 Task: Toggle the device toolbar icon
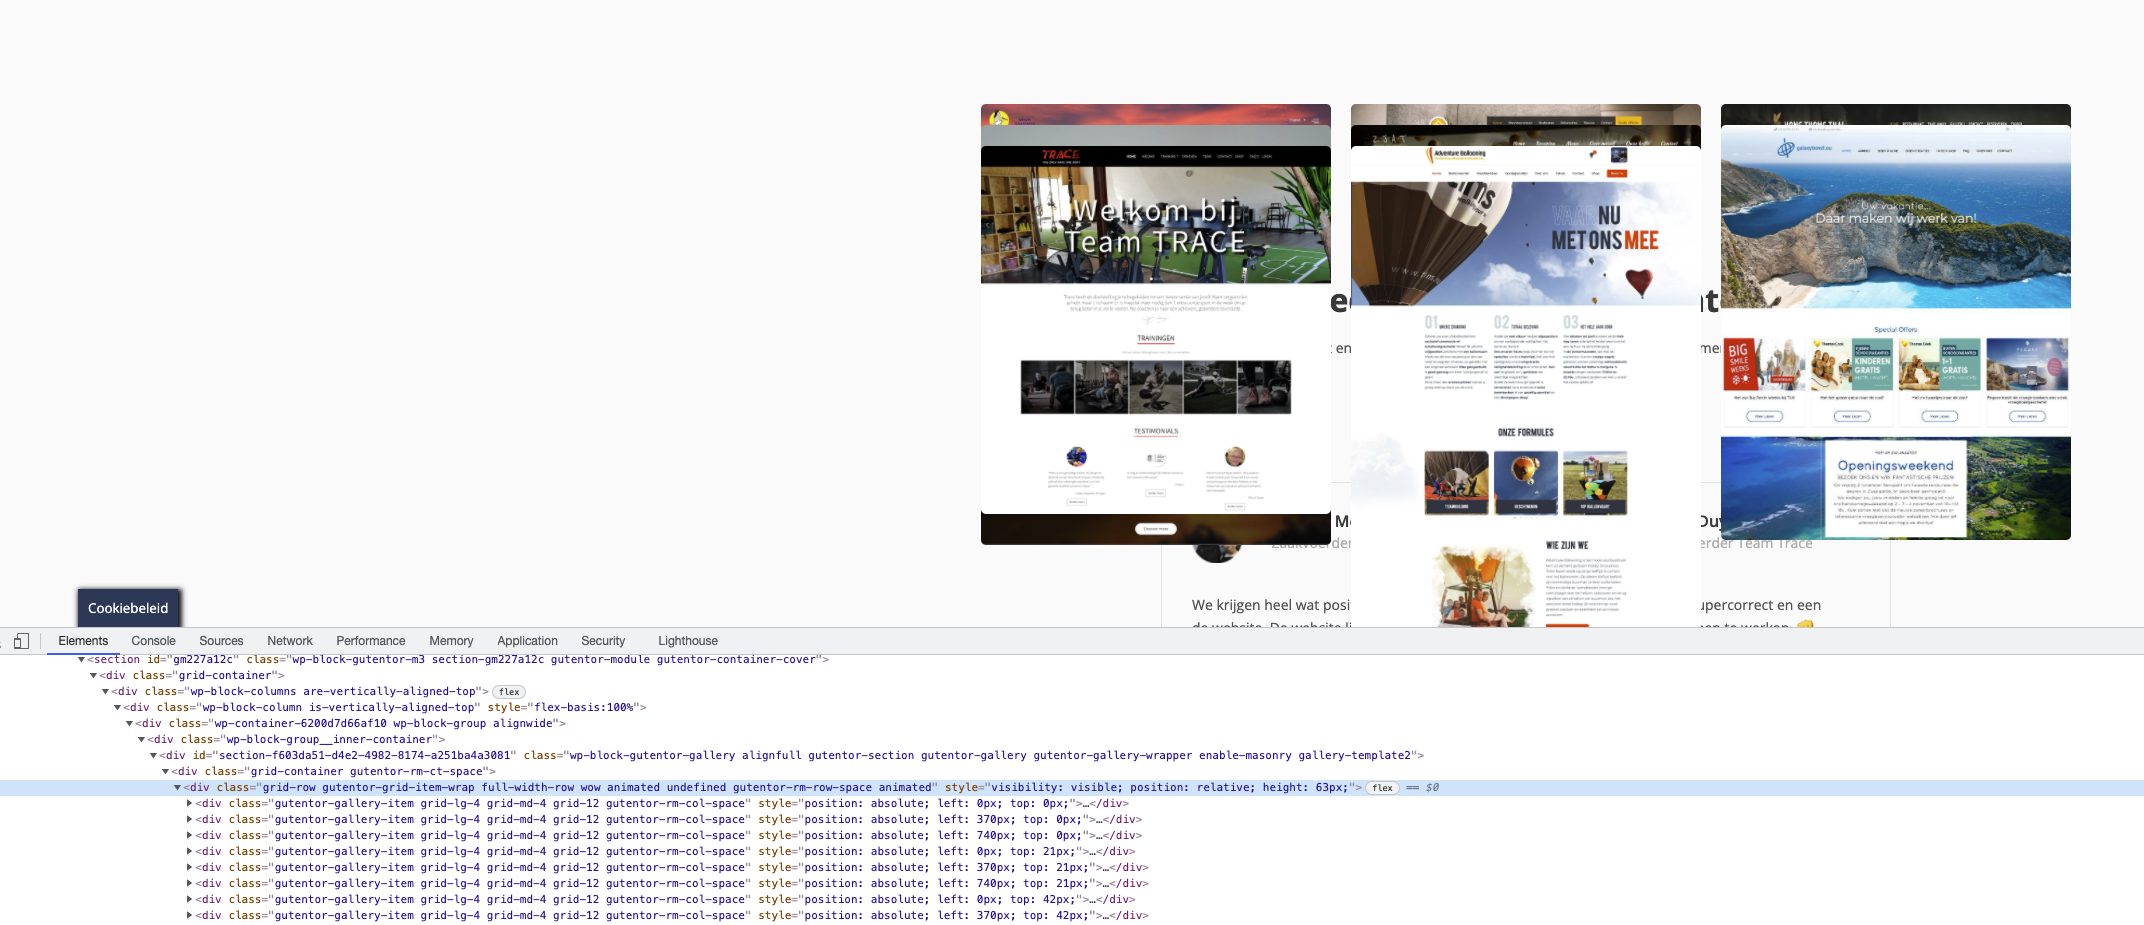pyautogui.click(x=21, y=641)
